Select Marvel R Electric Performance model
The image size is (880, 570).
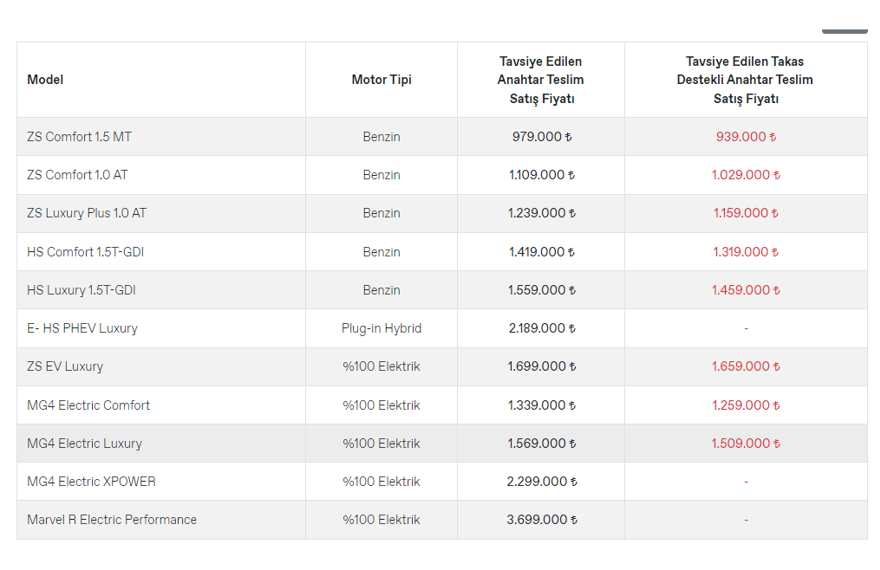pyautogui.click(x=112, y=520)
